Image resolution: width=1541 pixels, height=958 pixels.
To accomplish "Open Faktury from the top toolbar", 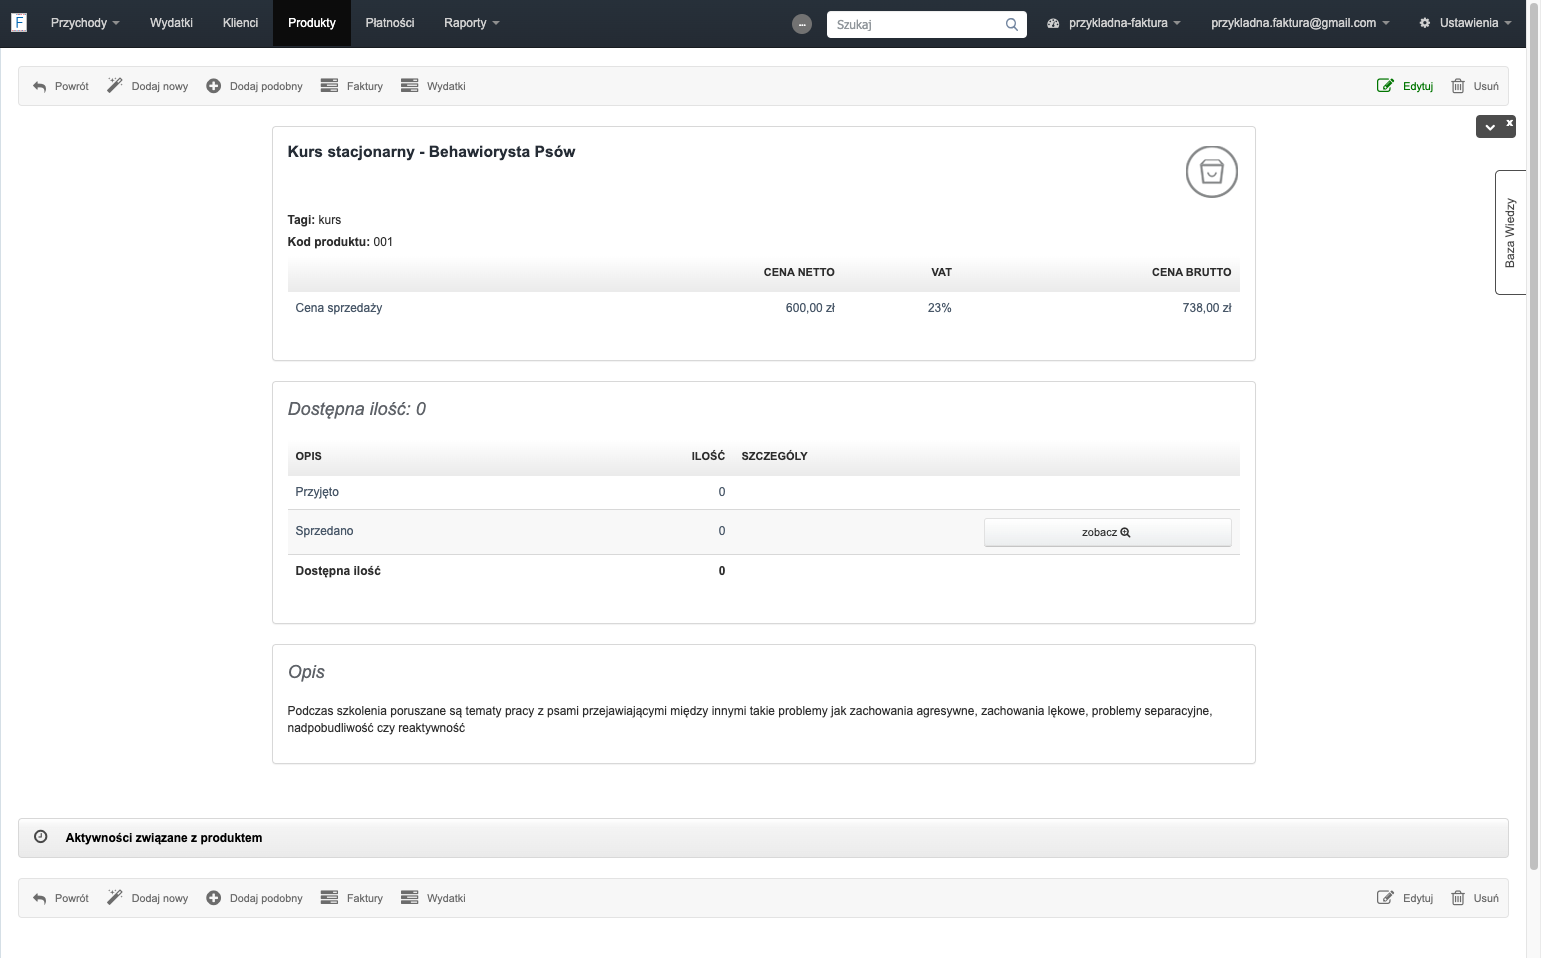I will (352, 86).
